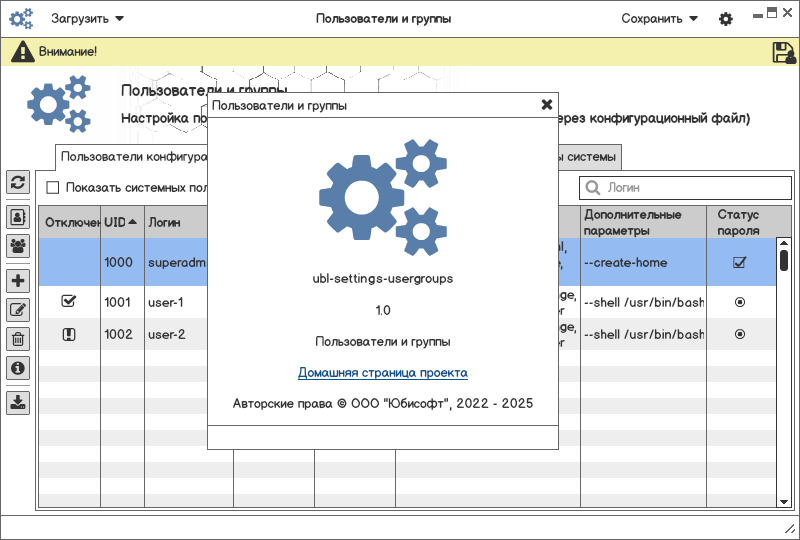The height and width of the screenshot is (540, 800).
Task: Click the Внимание! warning text
Action: [x=68, y=52]
